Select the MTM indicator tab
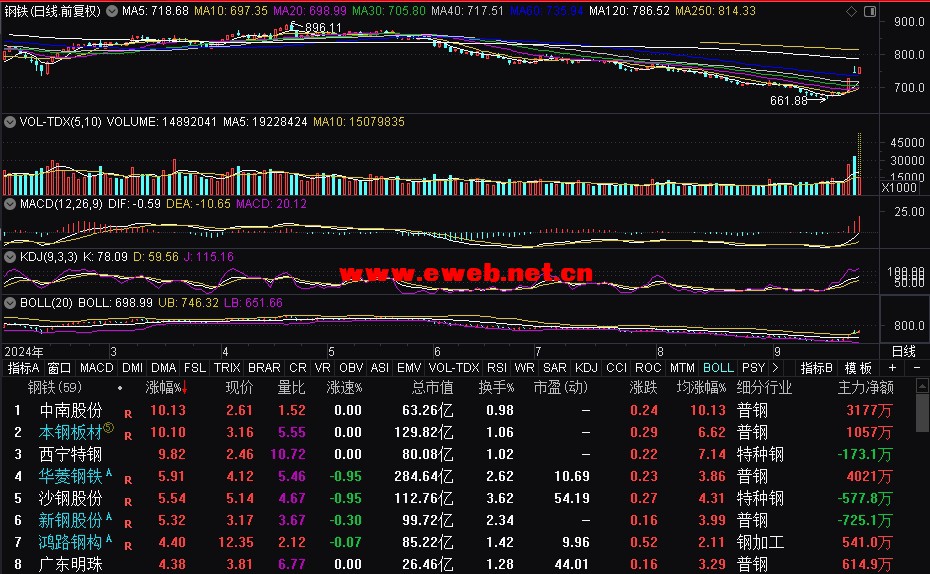Viewport: 930px width, 574px height. [682, 368]
